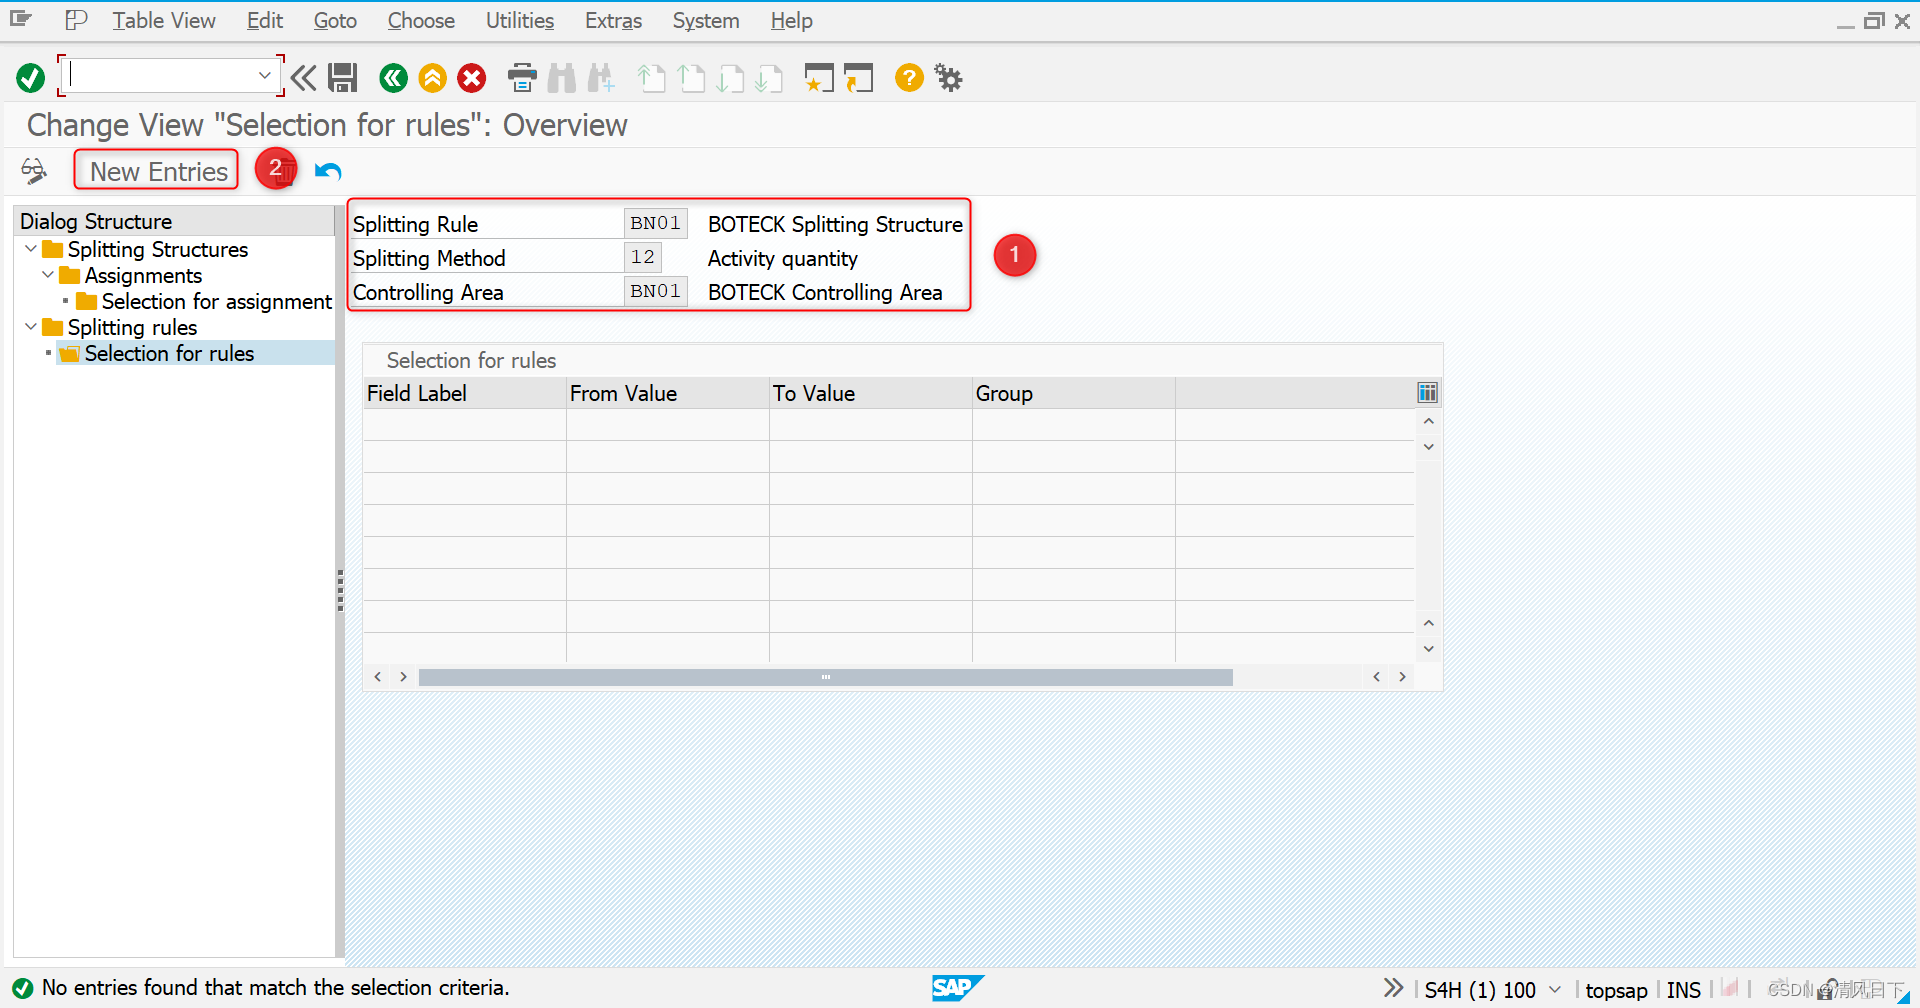Select Splitting Structures folder in tree

157,249
